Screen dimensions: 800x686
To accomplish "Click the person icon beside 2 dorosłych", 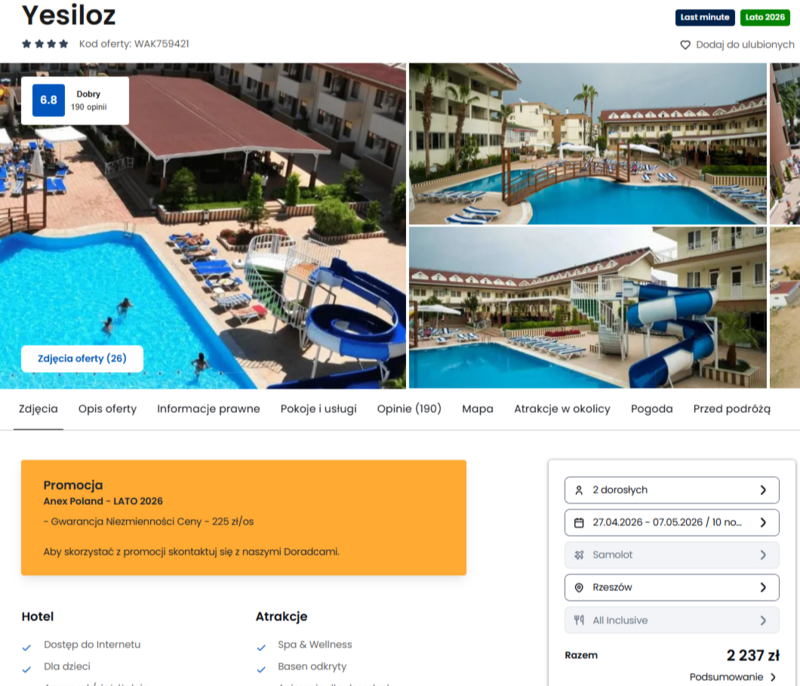I will pyautogui.click(x=579, y=490).
